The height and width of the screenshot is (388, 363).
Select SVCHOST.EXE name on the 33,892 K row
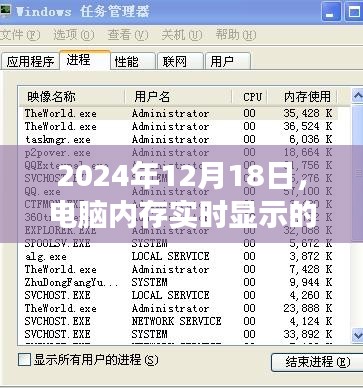click(57, 334)
